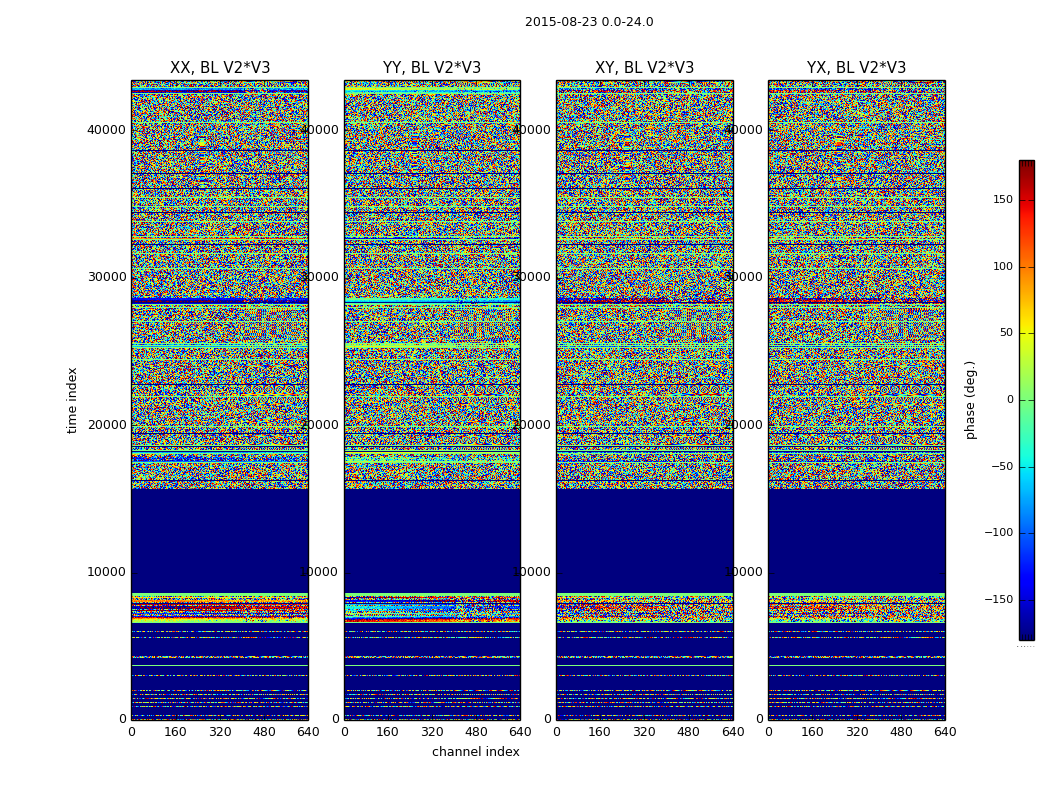
Task: Click the 'time index' y-axis label
Action: [72, 400]
